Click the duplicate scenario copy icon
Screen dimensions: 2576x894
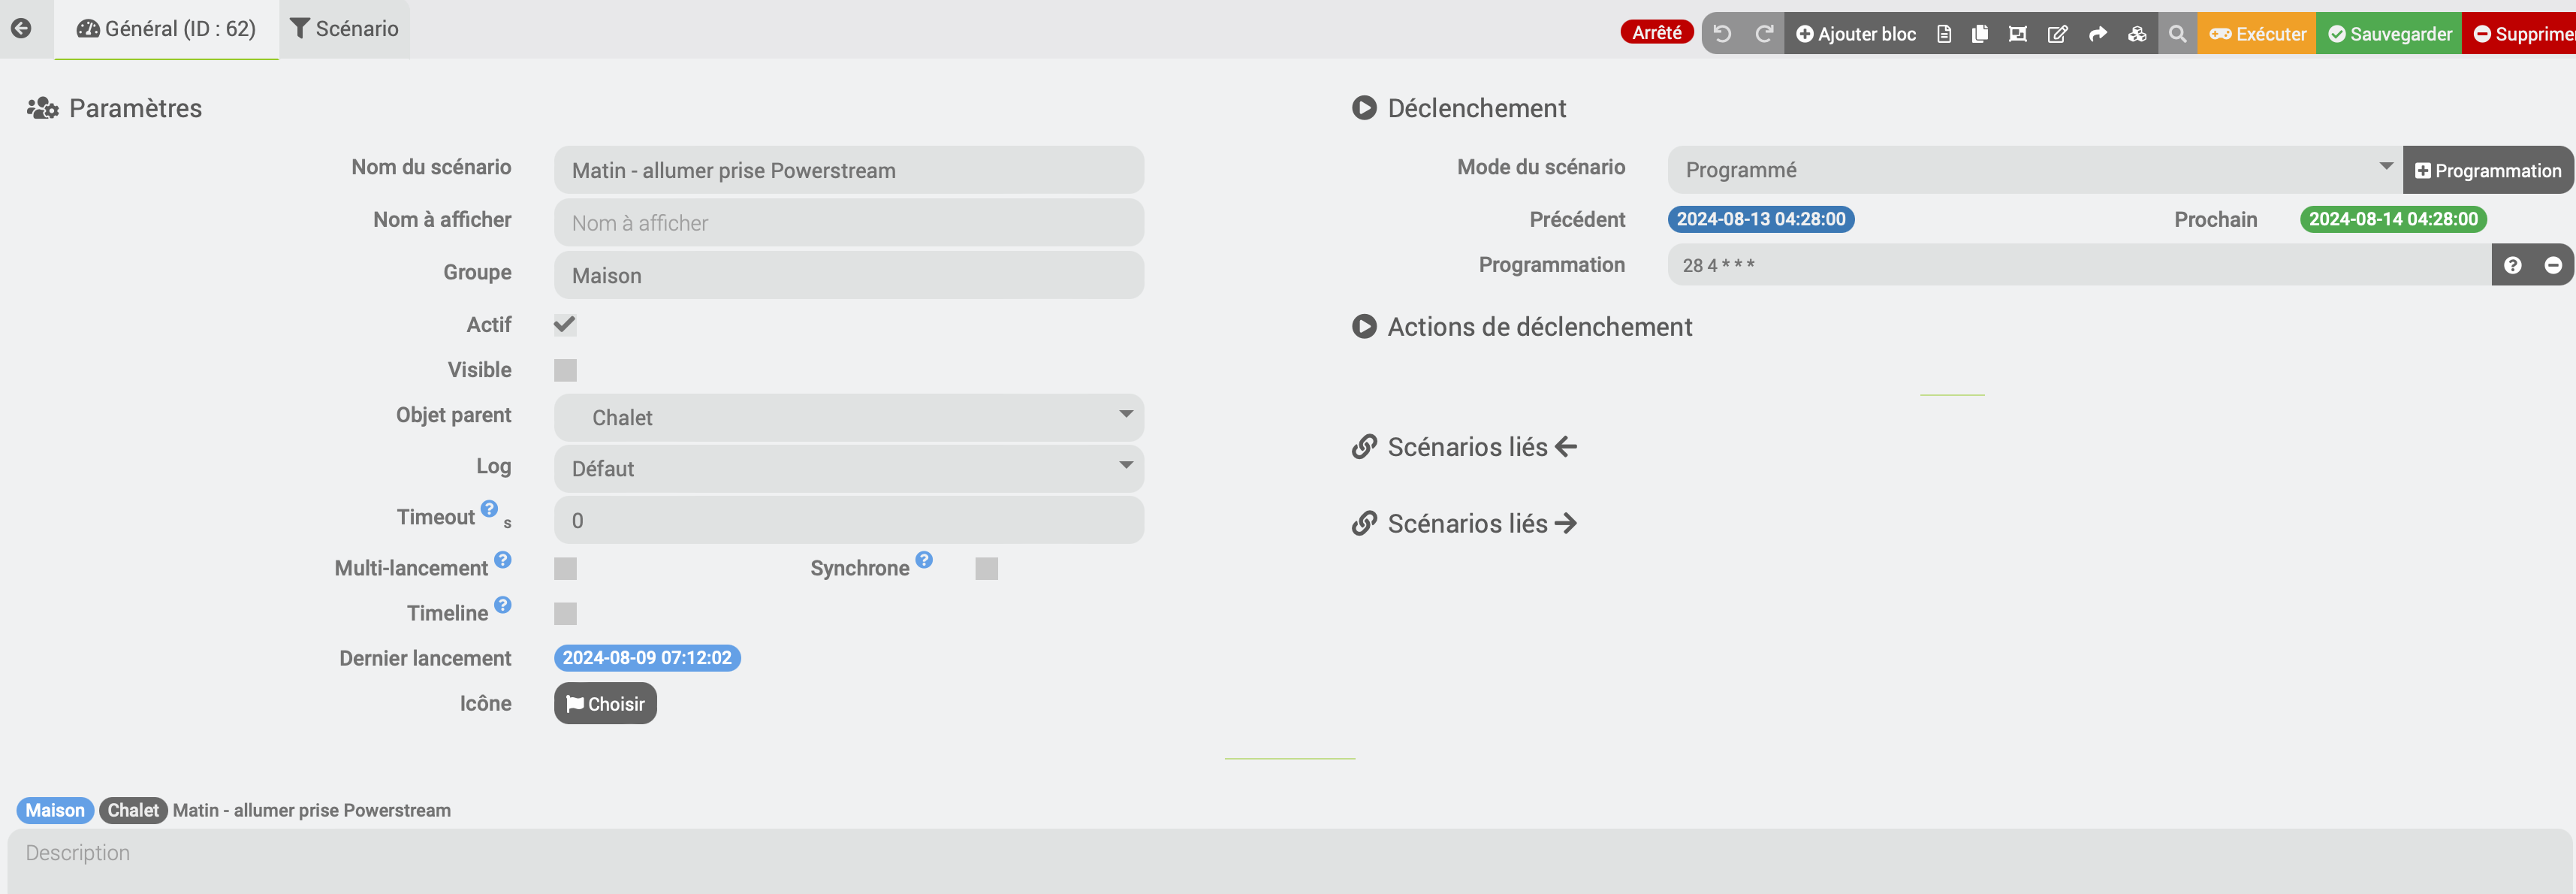[1980, 34]
